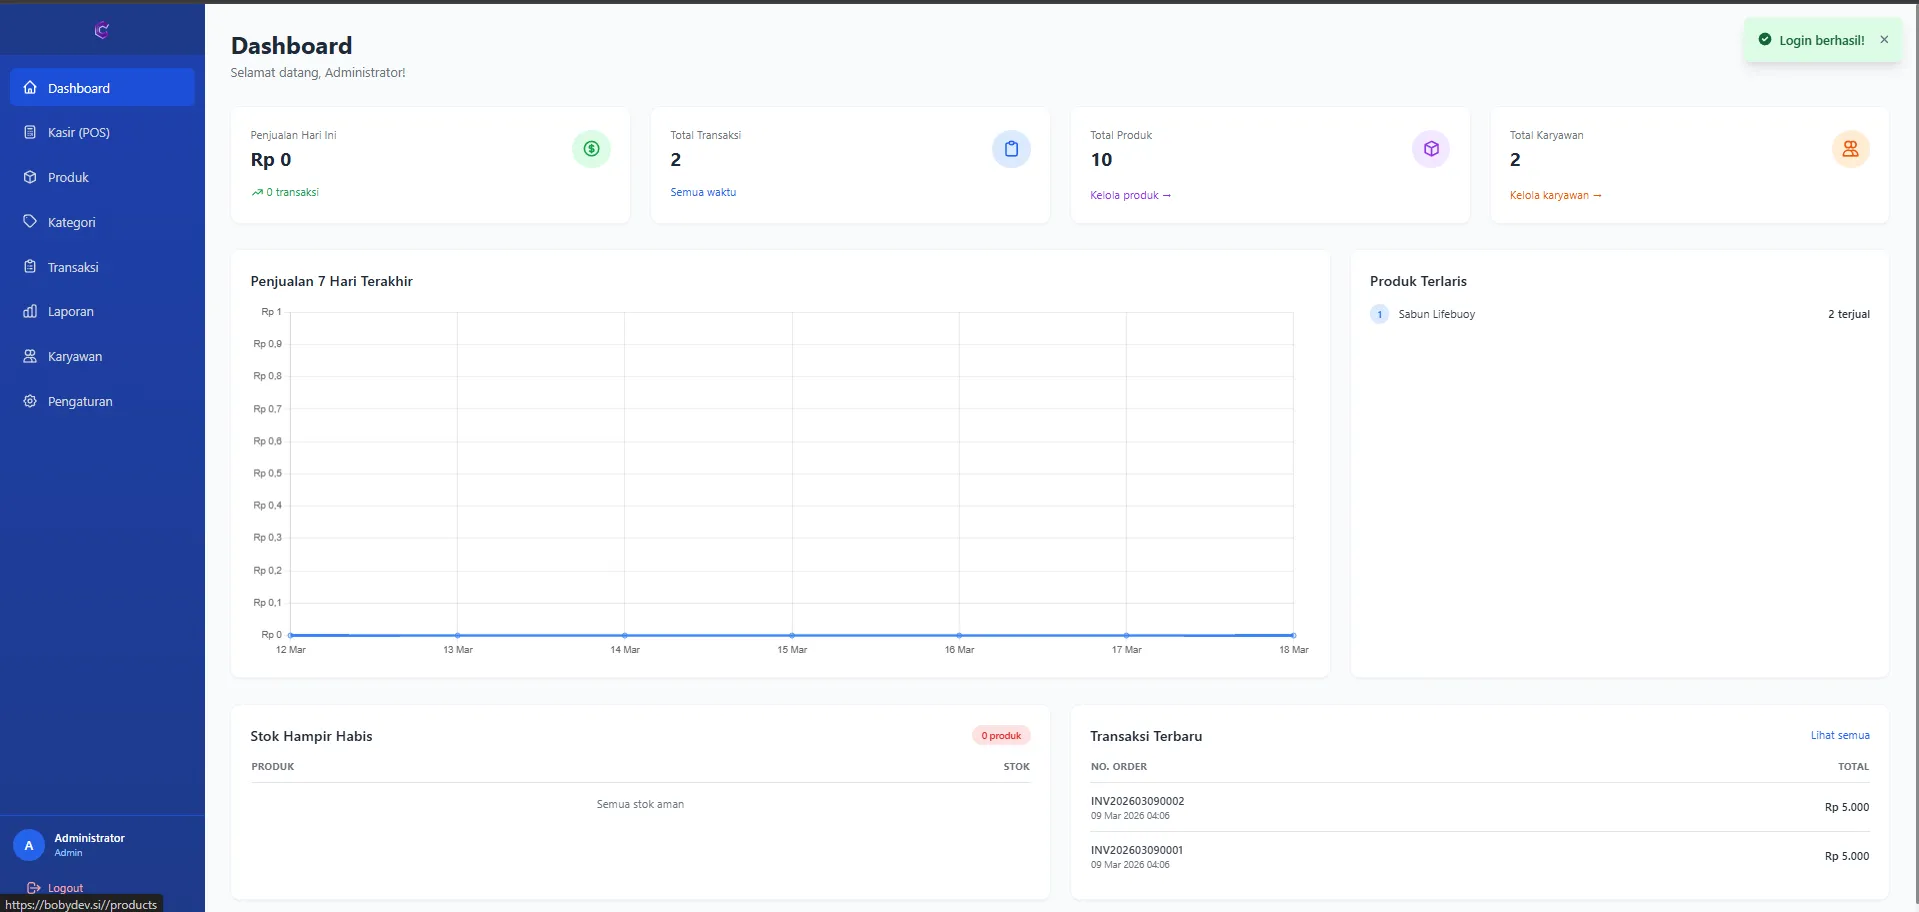Navigate to Transaksi in sidebar
The height and width of the screenshot is (912, 1919).
(73, 267)
